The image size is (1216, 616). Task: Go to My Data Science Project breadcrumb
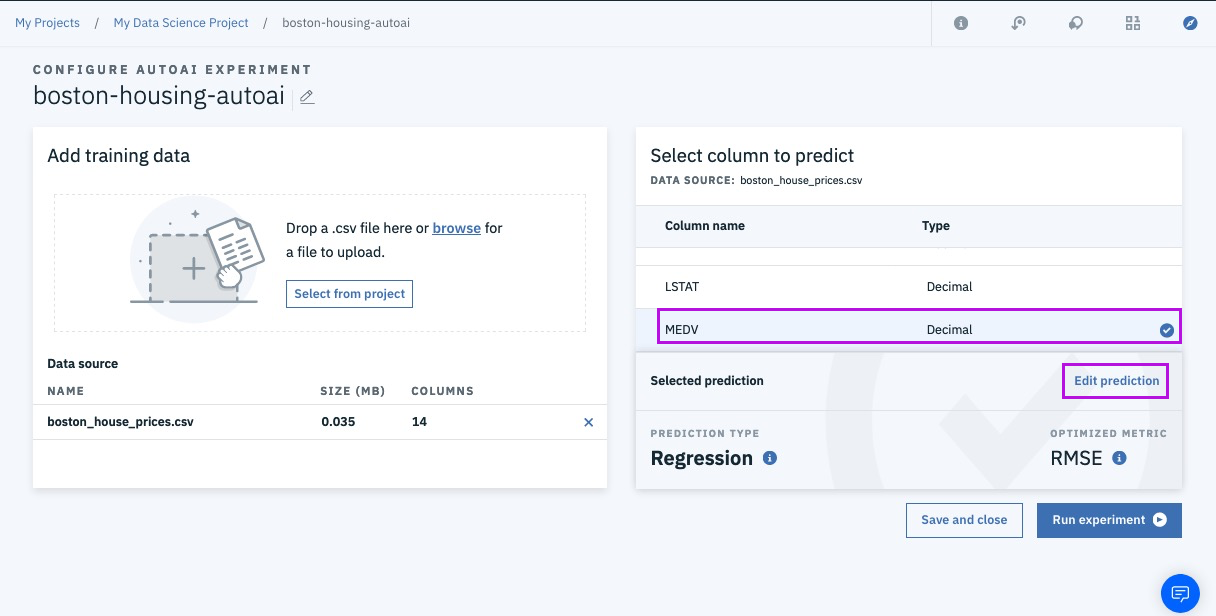(181, 23)
